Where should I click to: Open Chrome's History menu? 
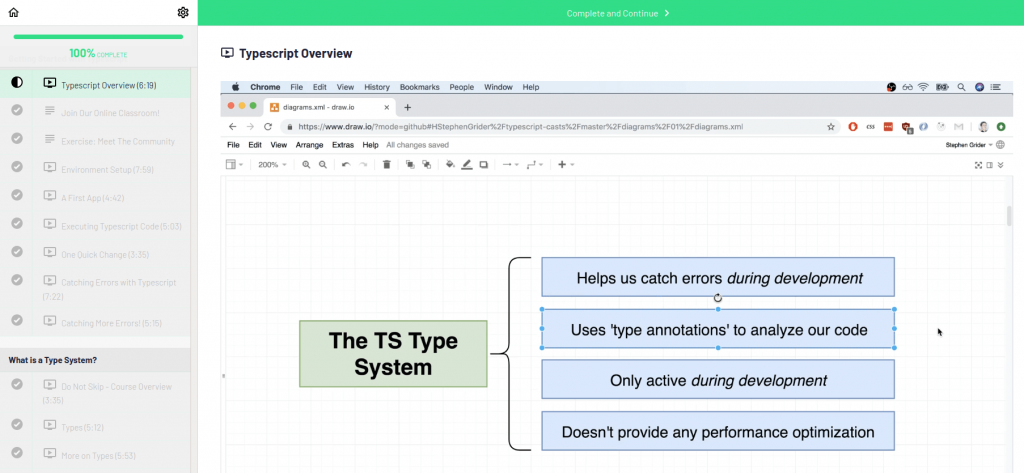[377, 87]
